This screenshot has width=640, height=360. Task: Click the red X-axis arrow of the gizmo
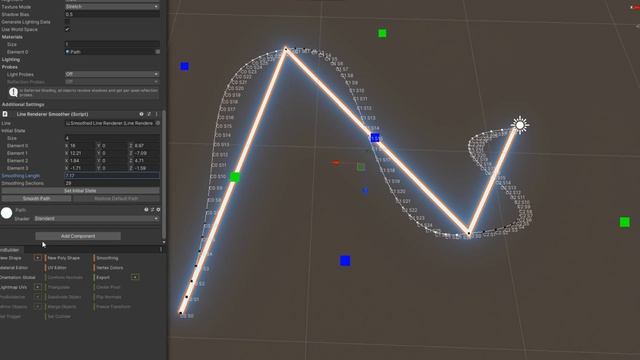pos(336,163)
